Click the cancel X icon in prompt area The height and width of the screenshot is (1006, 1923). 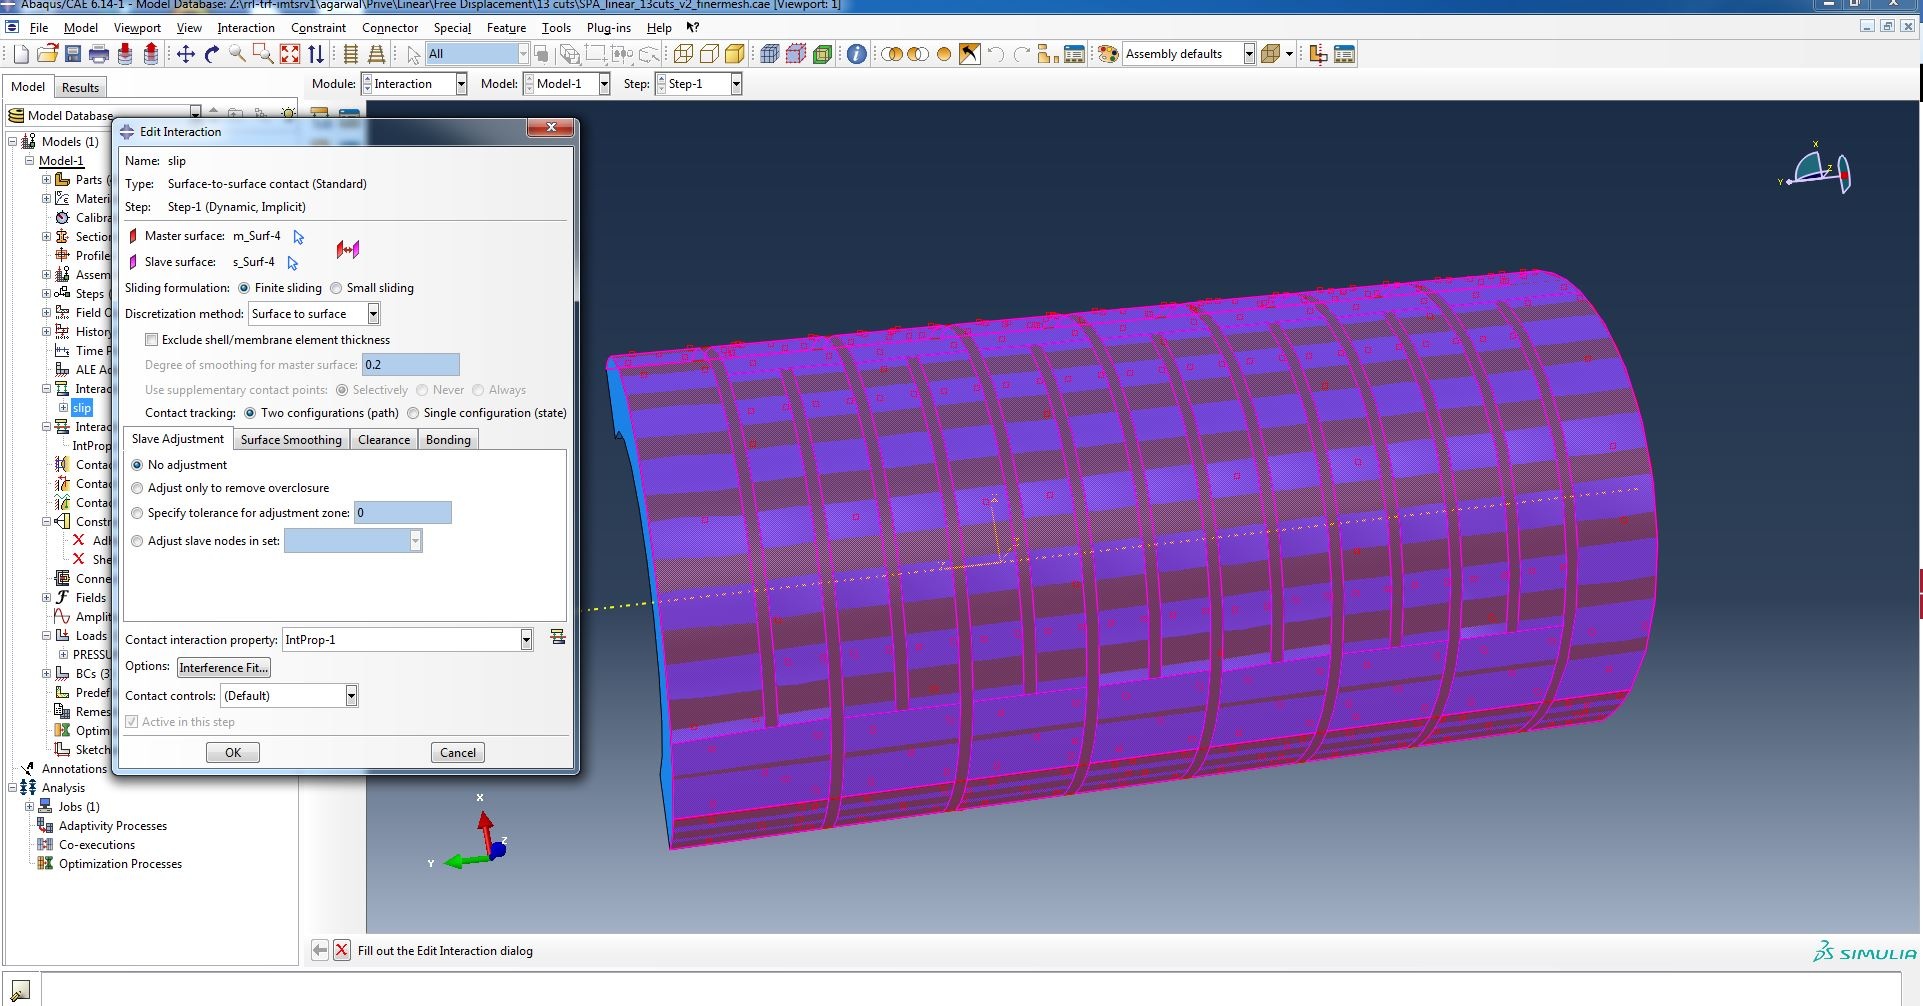pos(342,950)
